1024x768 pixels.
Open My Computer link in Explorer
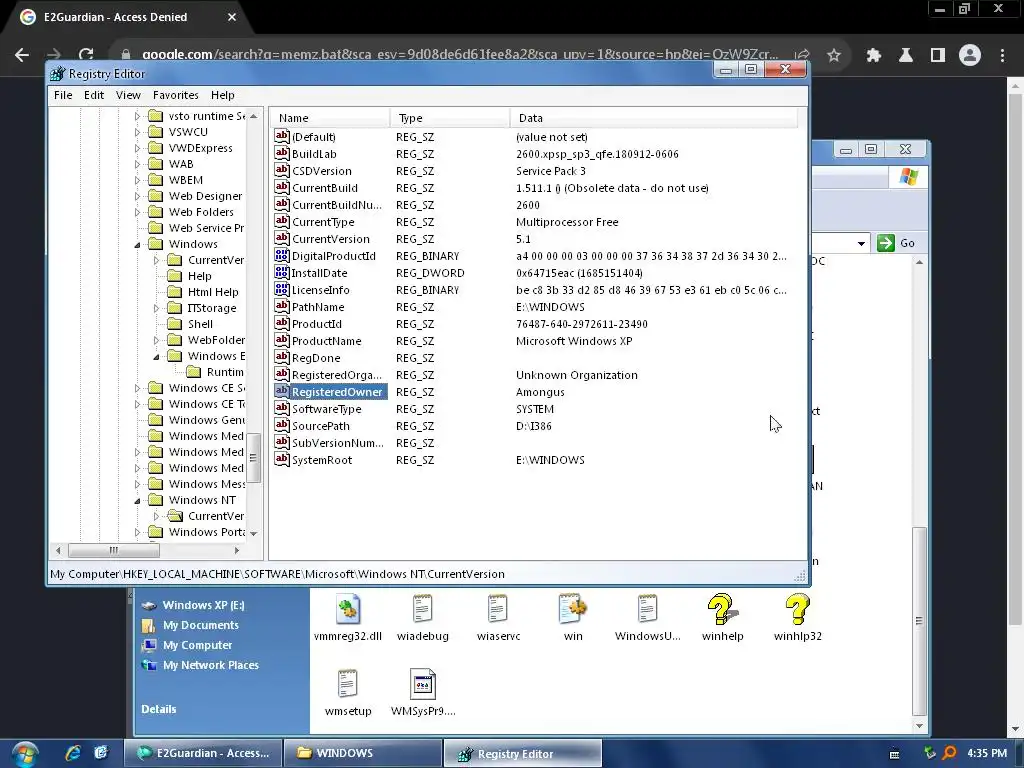coord(198,645)
